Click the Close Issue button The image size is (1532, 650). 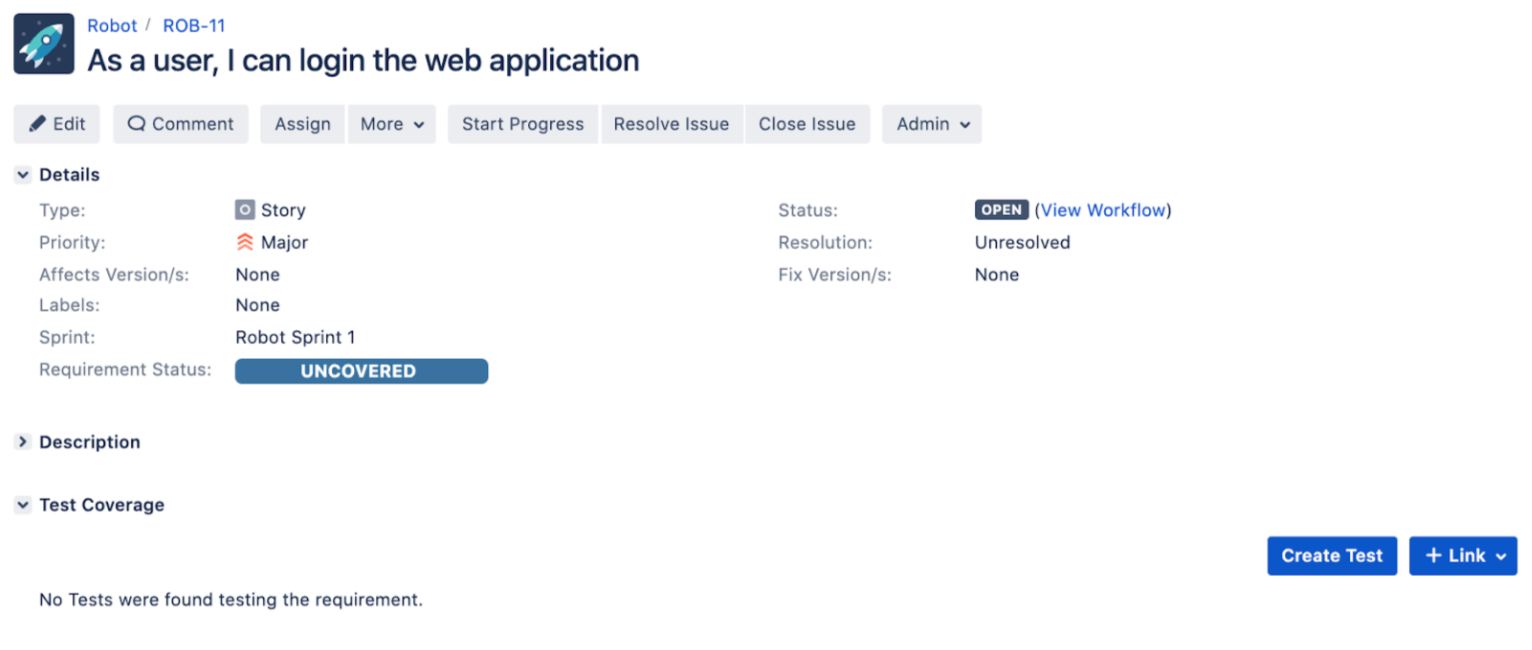[x=807, y=124]
